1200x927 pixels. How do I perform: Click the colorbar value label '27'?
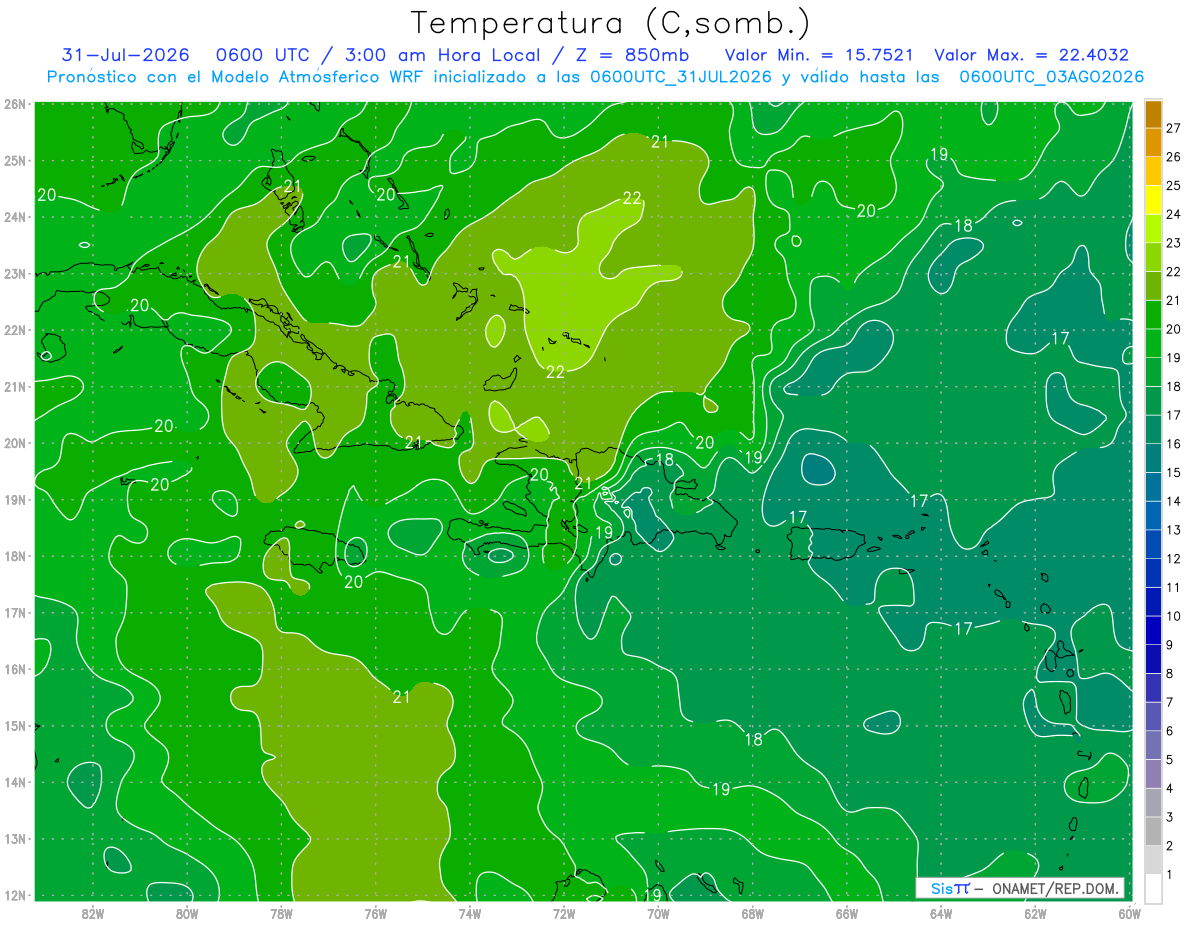(1173, 127)
